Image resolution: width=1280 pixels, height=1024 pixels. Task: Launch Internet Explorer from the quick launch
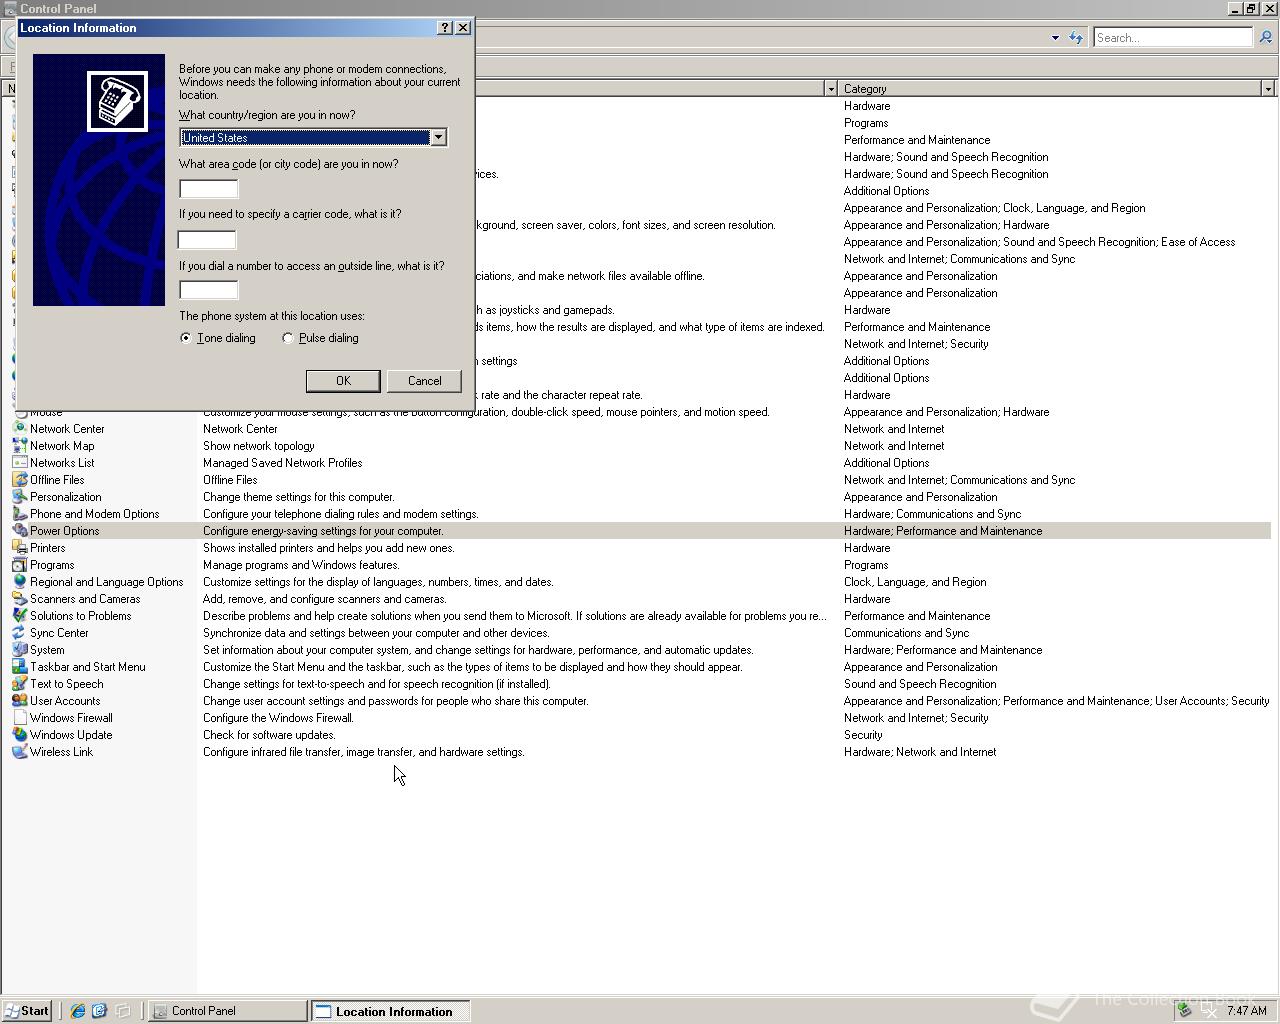pyautogui.click(x=77, y=1011)
